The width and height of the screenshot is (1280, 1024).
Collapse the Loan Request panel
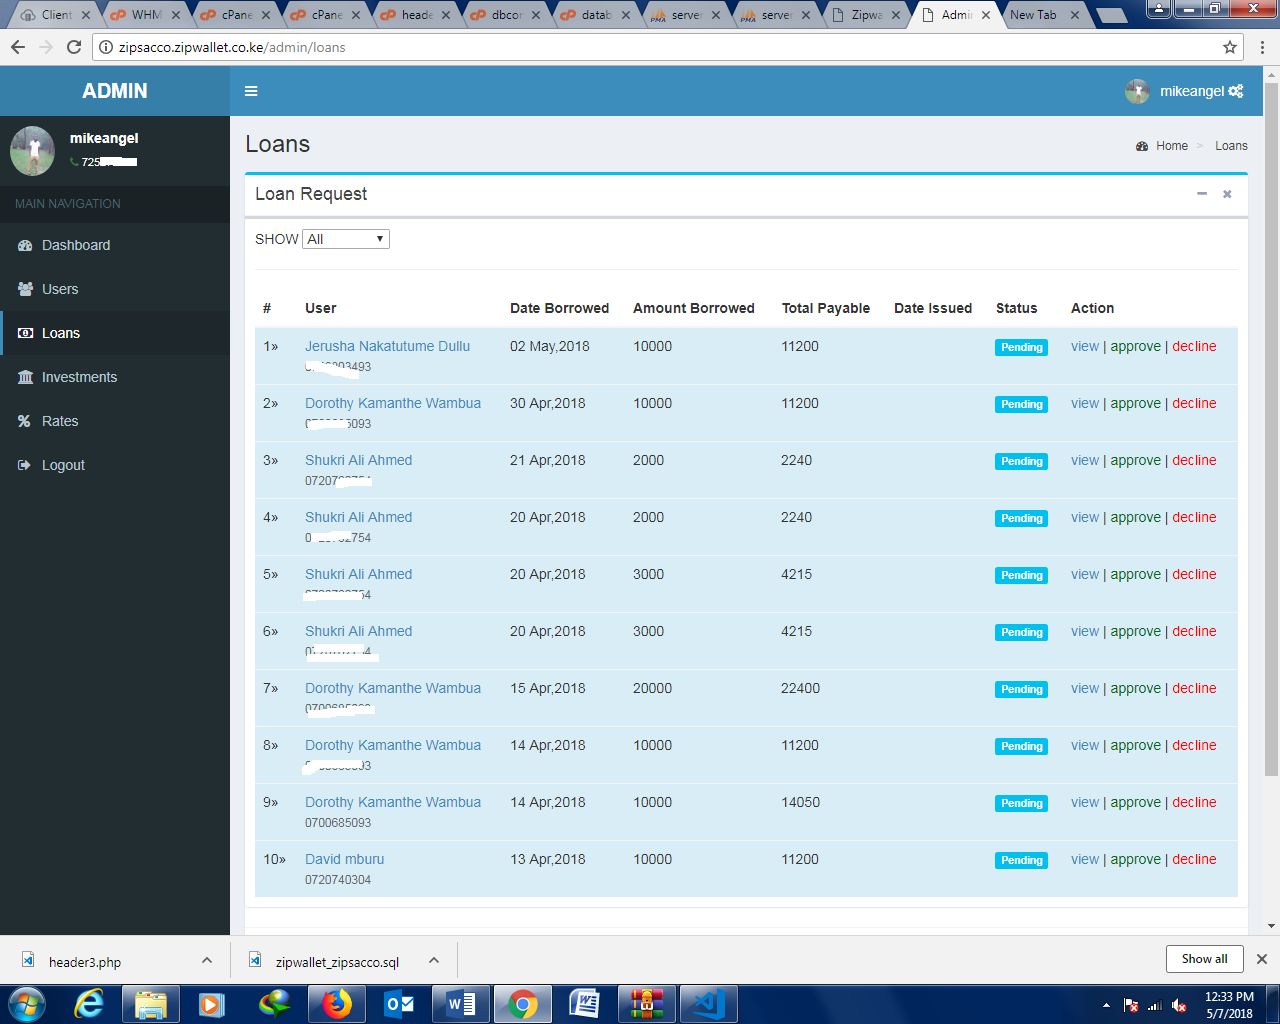(1202, 194)
